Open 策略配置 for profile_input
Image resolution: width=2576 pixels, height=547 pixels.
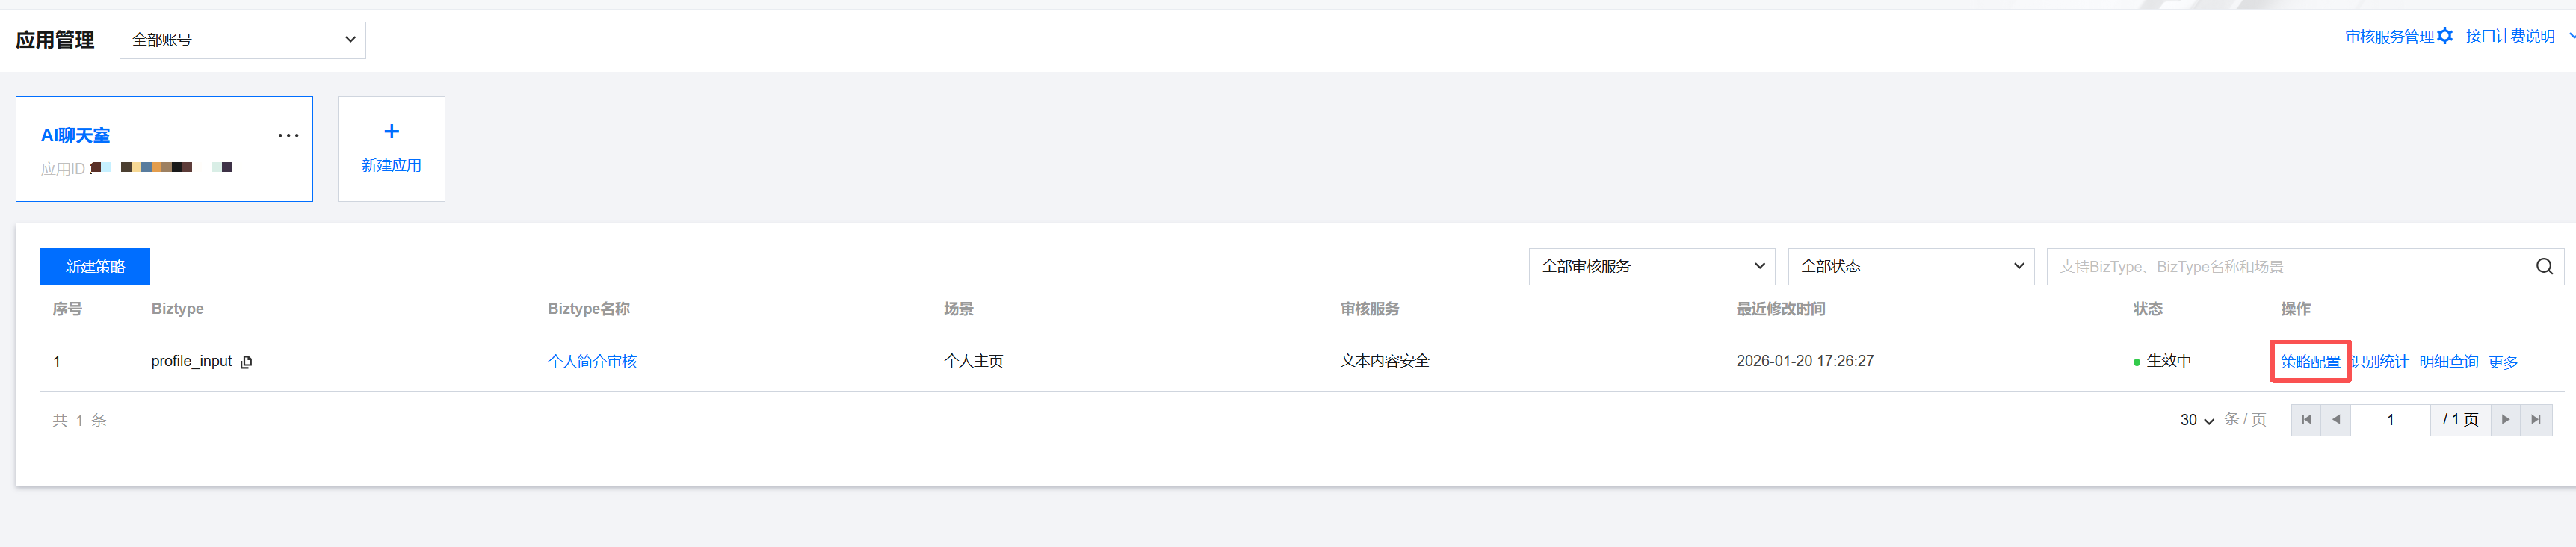tap(2310, 362)
